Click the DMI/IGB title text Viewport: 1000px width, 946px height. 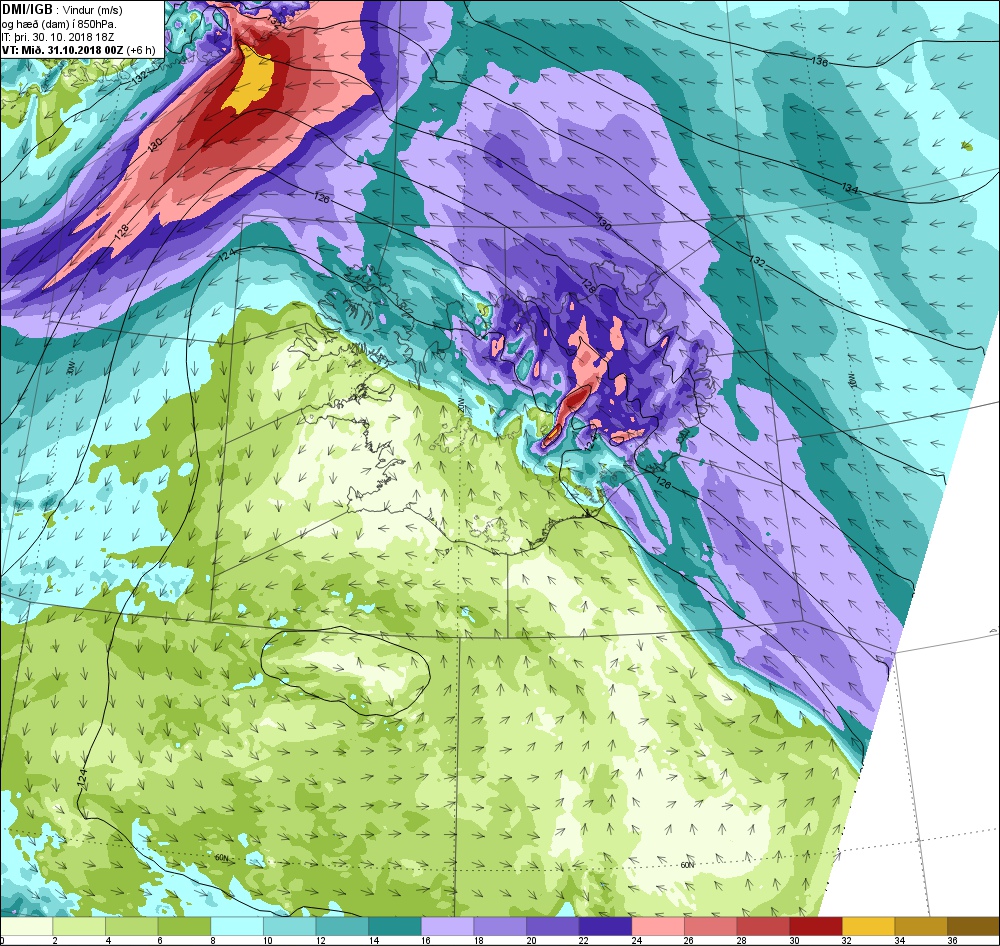click(27, 10)
